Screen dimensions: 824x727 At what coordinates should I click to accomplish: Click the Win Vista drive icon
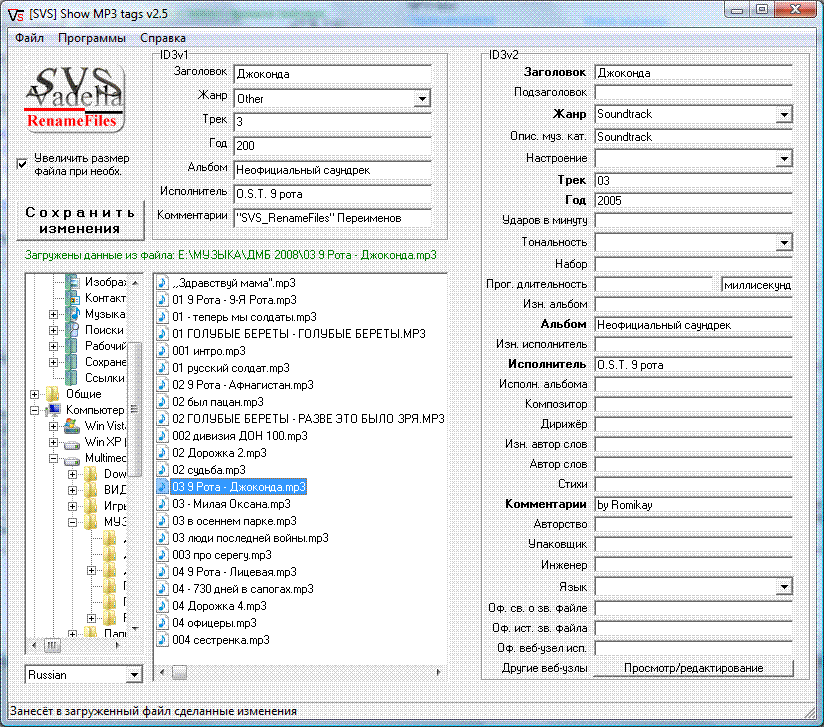point(72,426)
